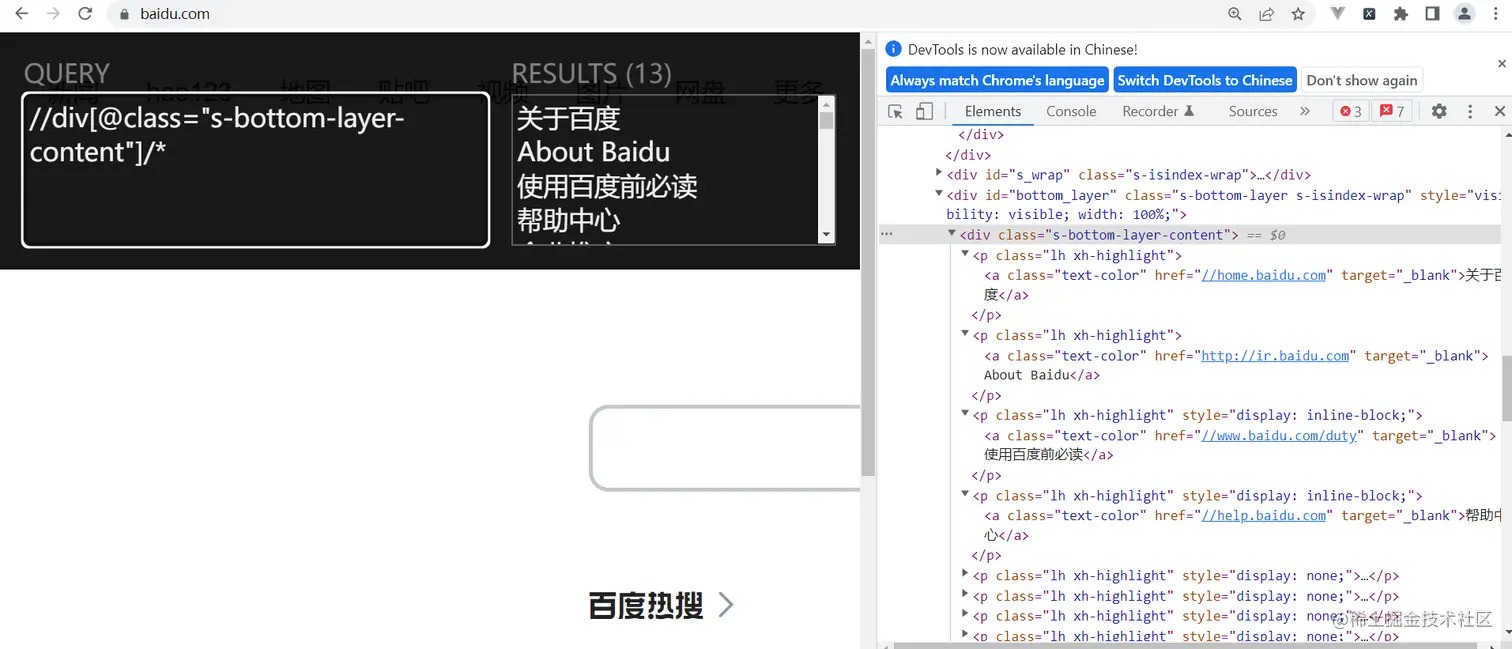This screenshot has height=649, width=1512.
Task: Click the scroll-up arrow in RESULTS box
Action: pos(827,104)
